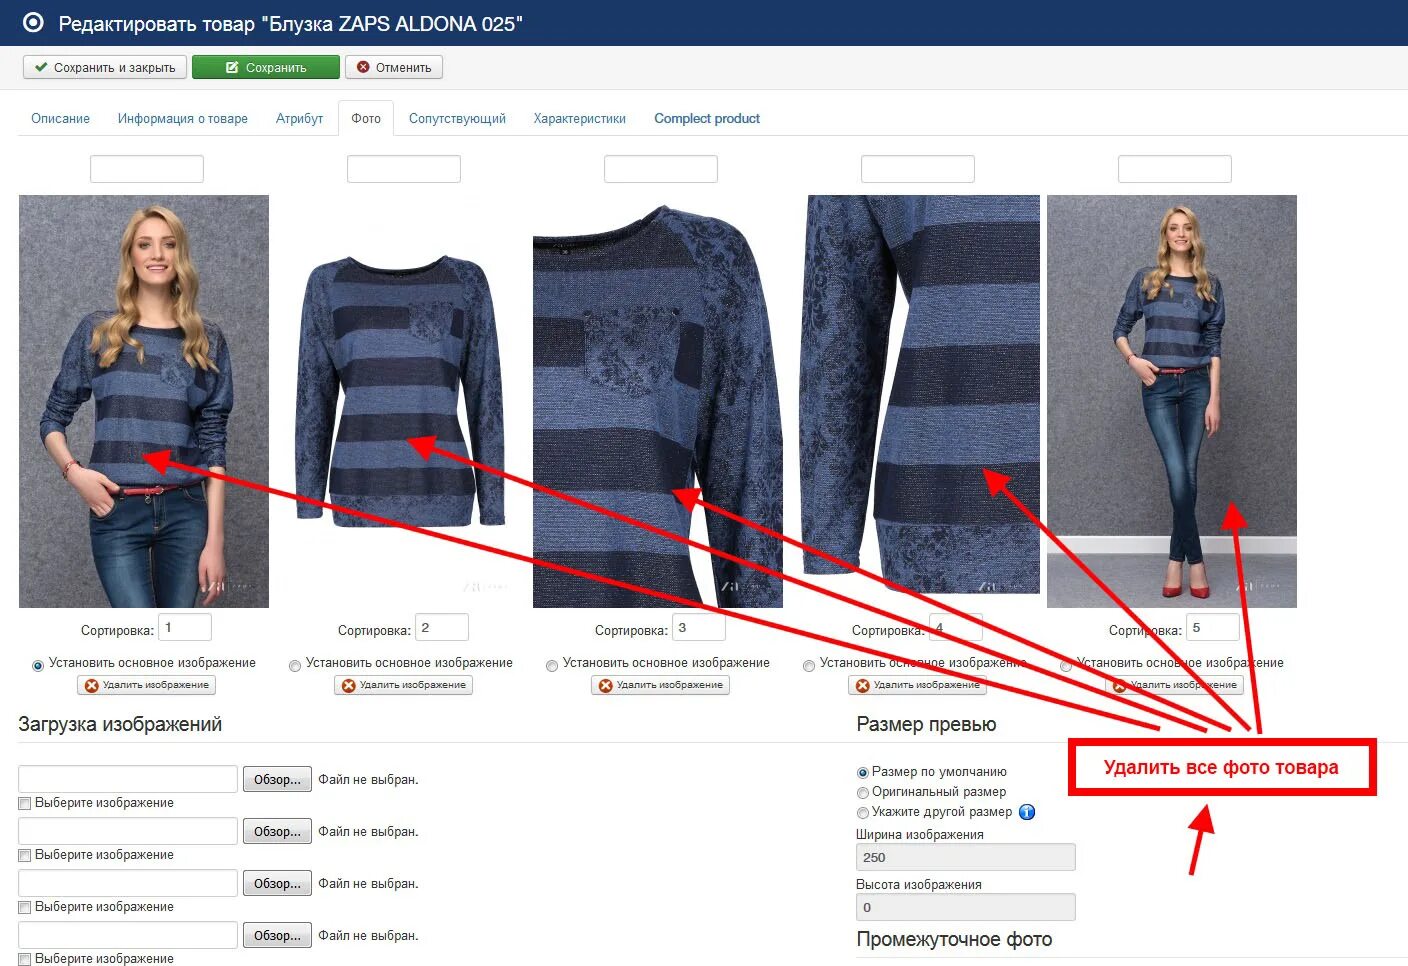The image size is (1408, 966).
Task: Open the 'Complect product' tab
Action: (707, 118)
